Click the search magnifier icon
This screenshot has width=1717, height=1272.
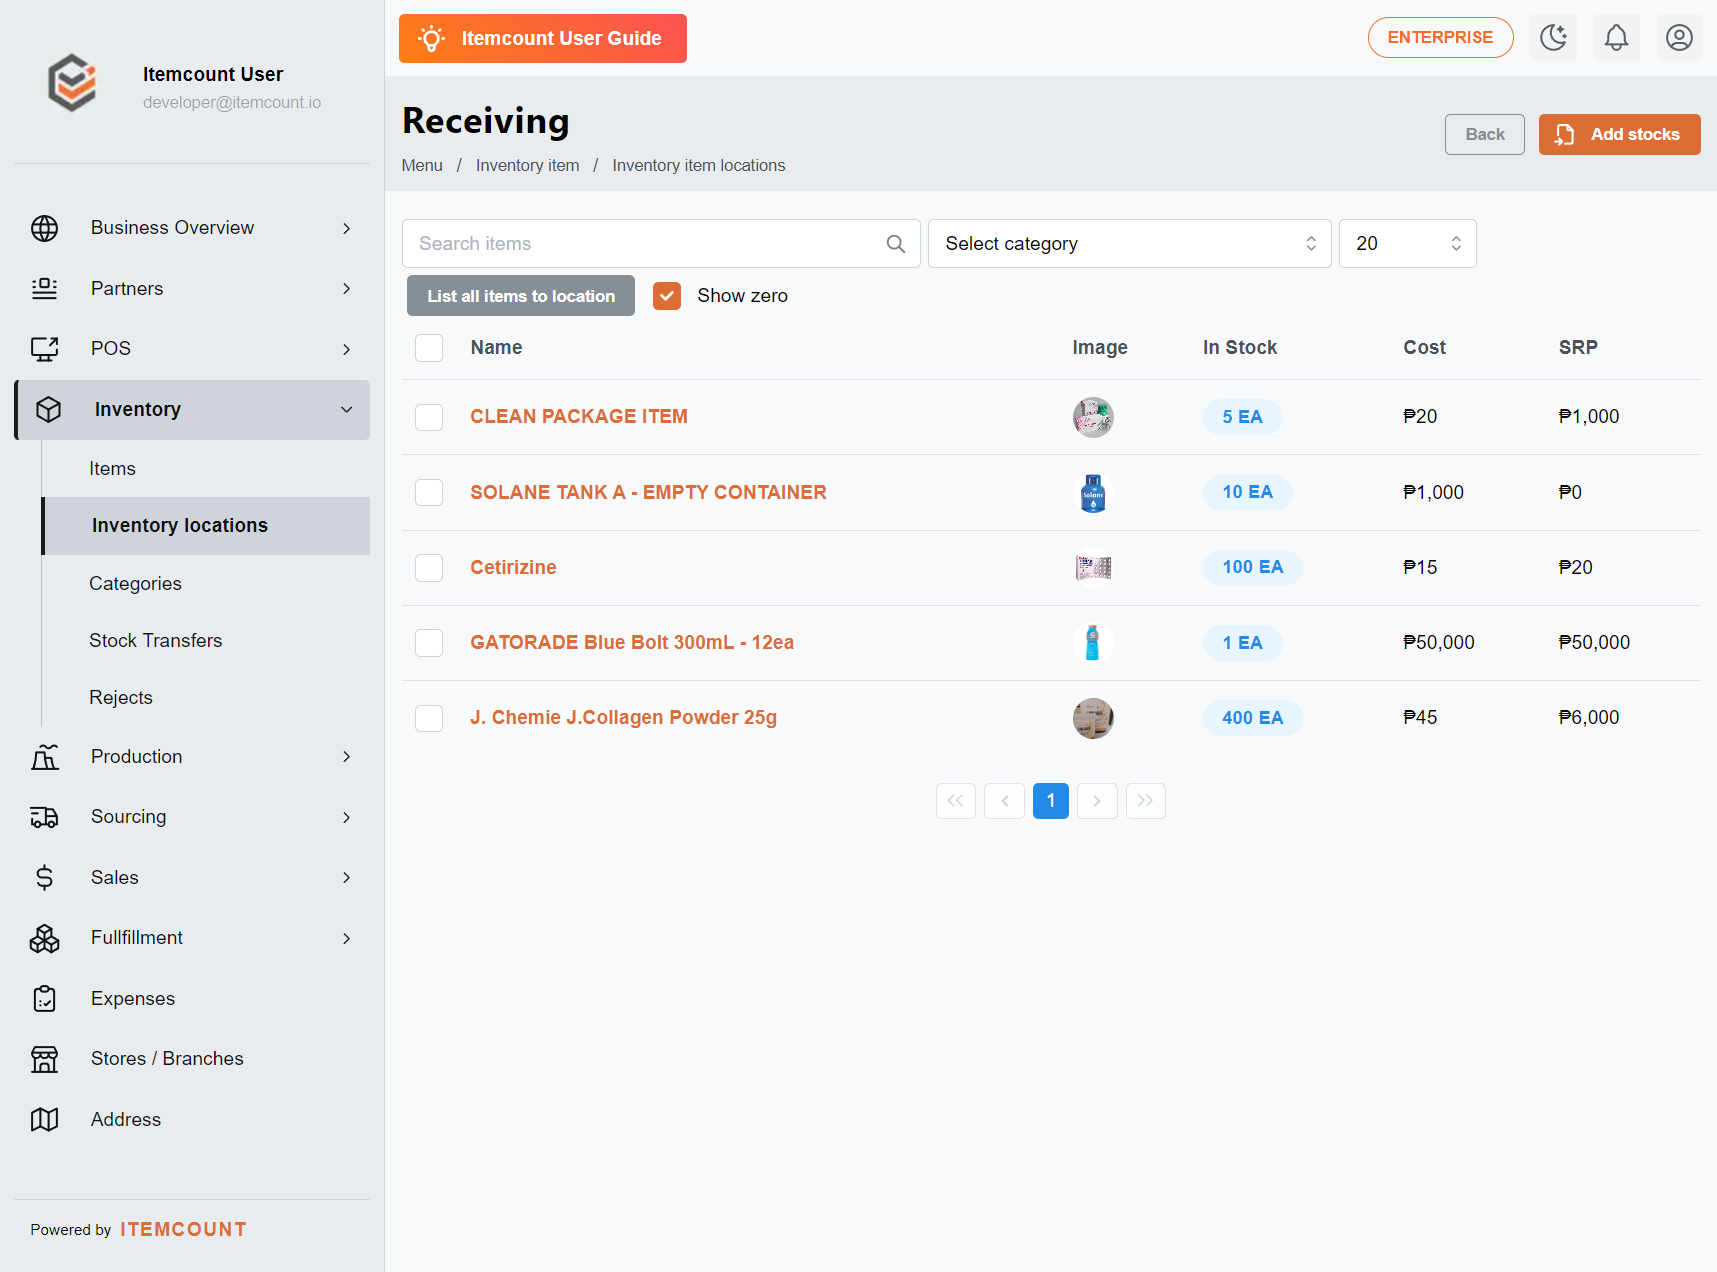(896, 244)
